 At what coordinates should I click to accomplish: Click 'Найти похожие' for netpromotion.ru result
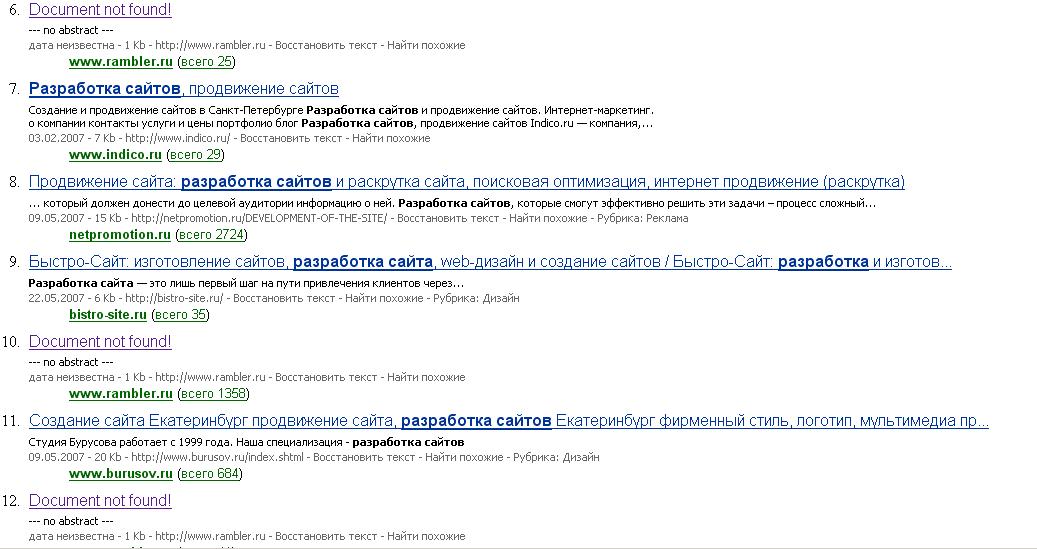pyautogui.click(x=548, y=218)
